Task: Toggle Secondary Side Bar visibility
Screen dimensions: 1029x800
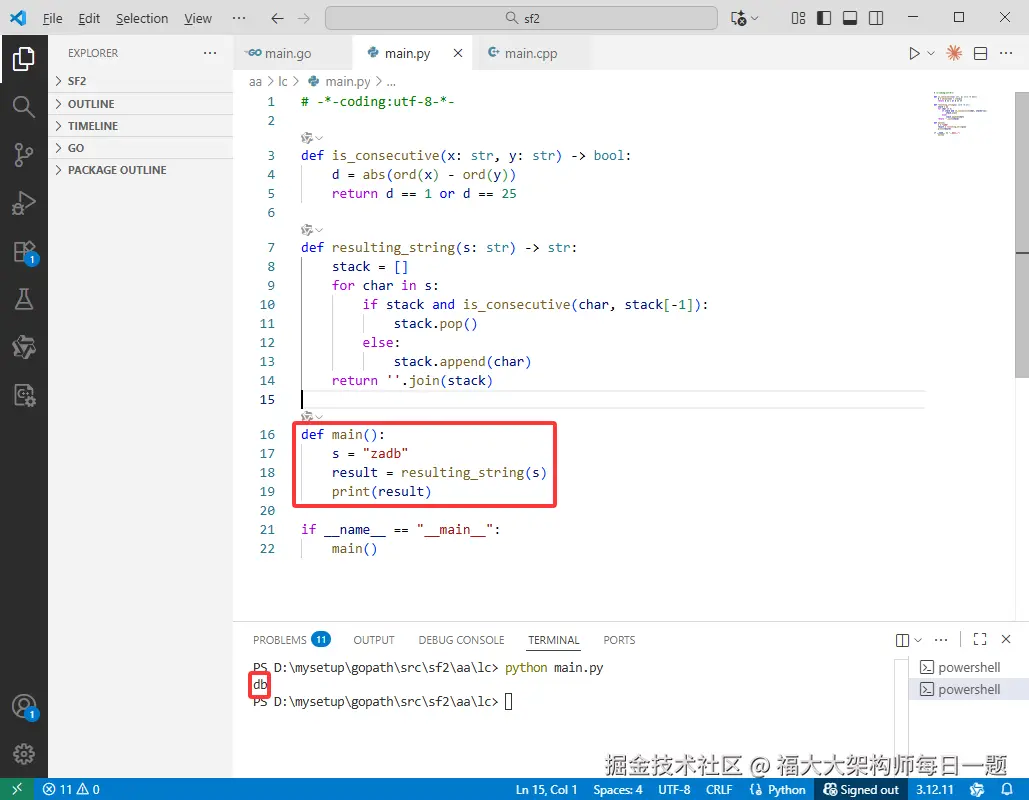Action: tap(876, 18)
